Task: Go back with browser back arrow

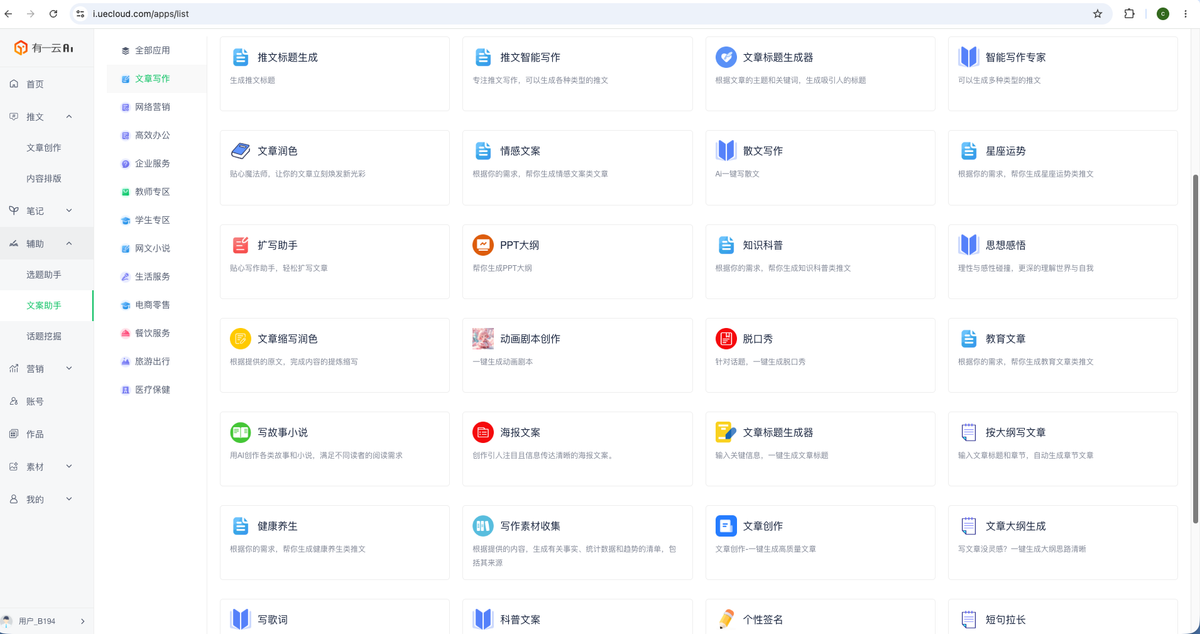Action: tap(9, 14)
